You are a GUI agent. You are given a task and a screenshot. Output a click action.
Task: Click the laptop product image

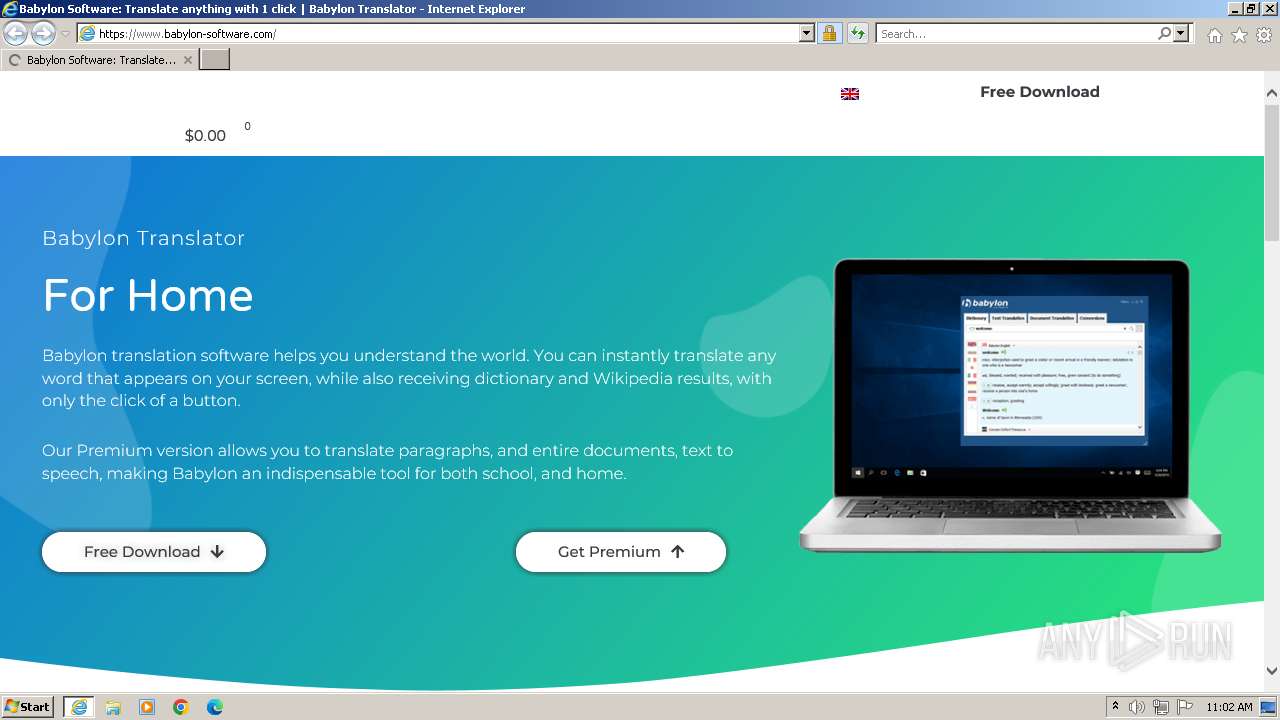click(x=1010, y=406)
